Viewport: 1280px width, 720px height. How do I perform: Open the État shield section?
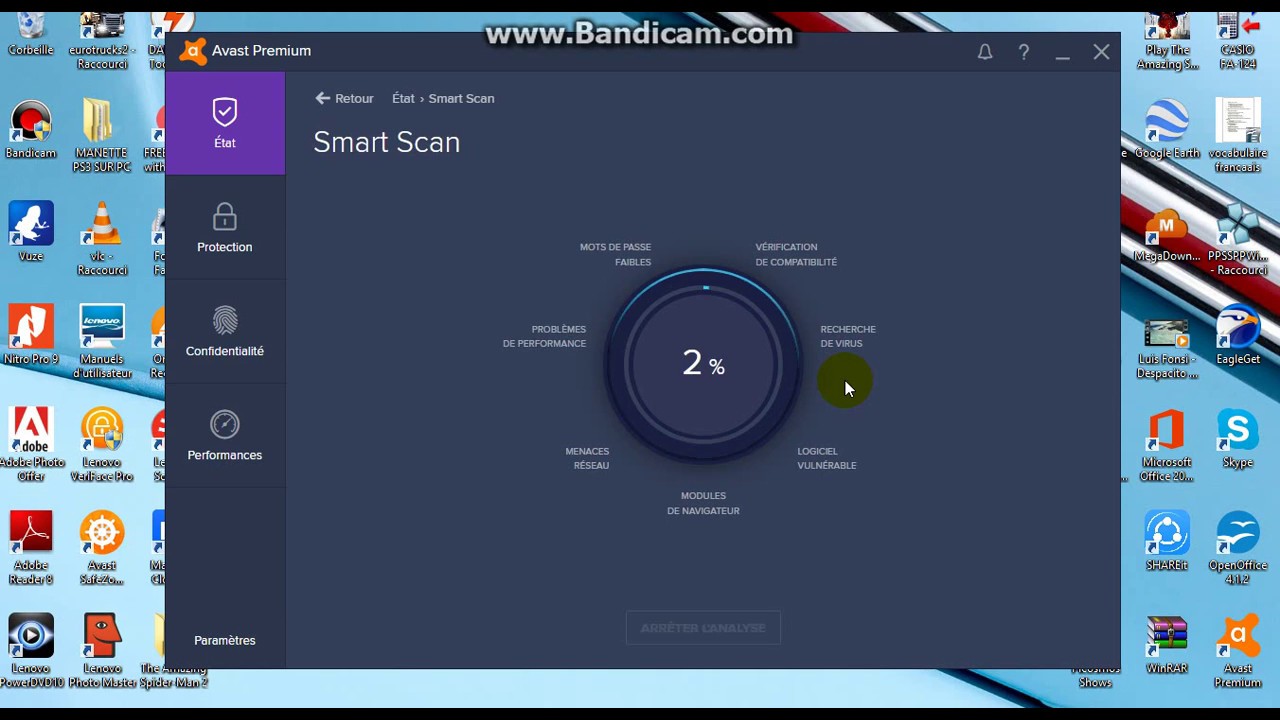click(x=225, y=124)
